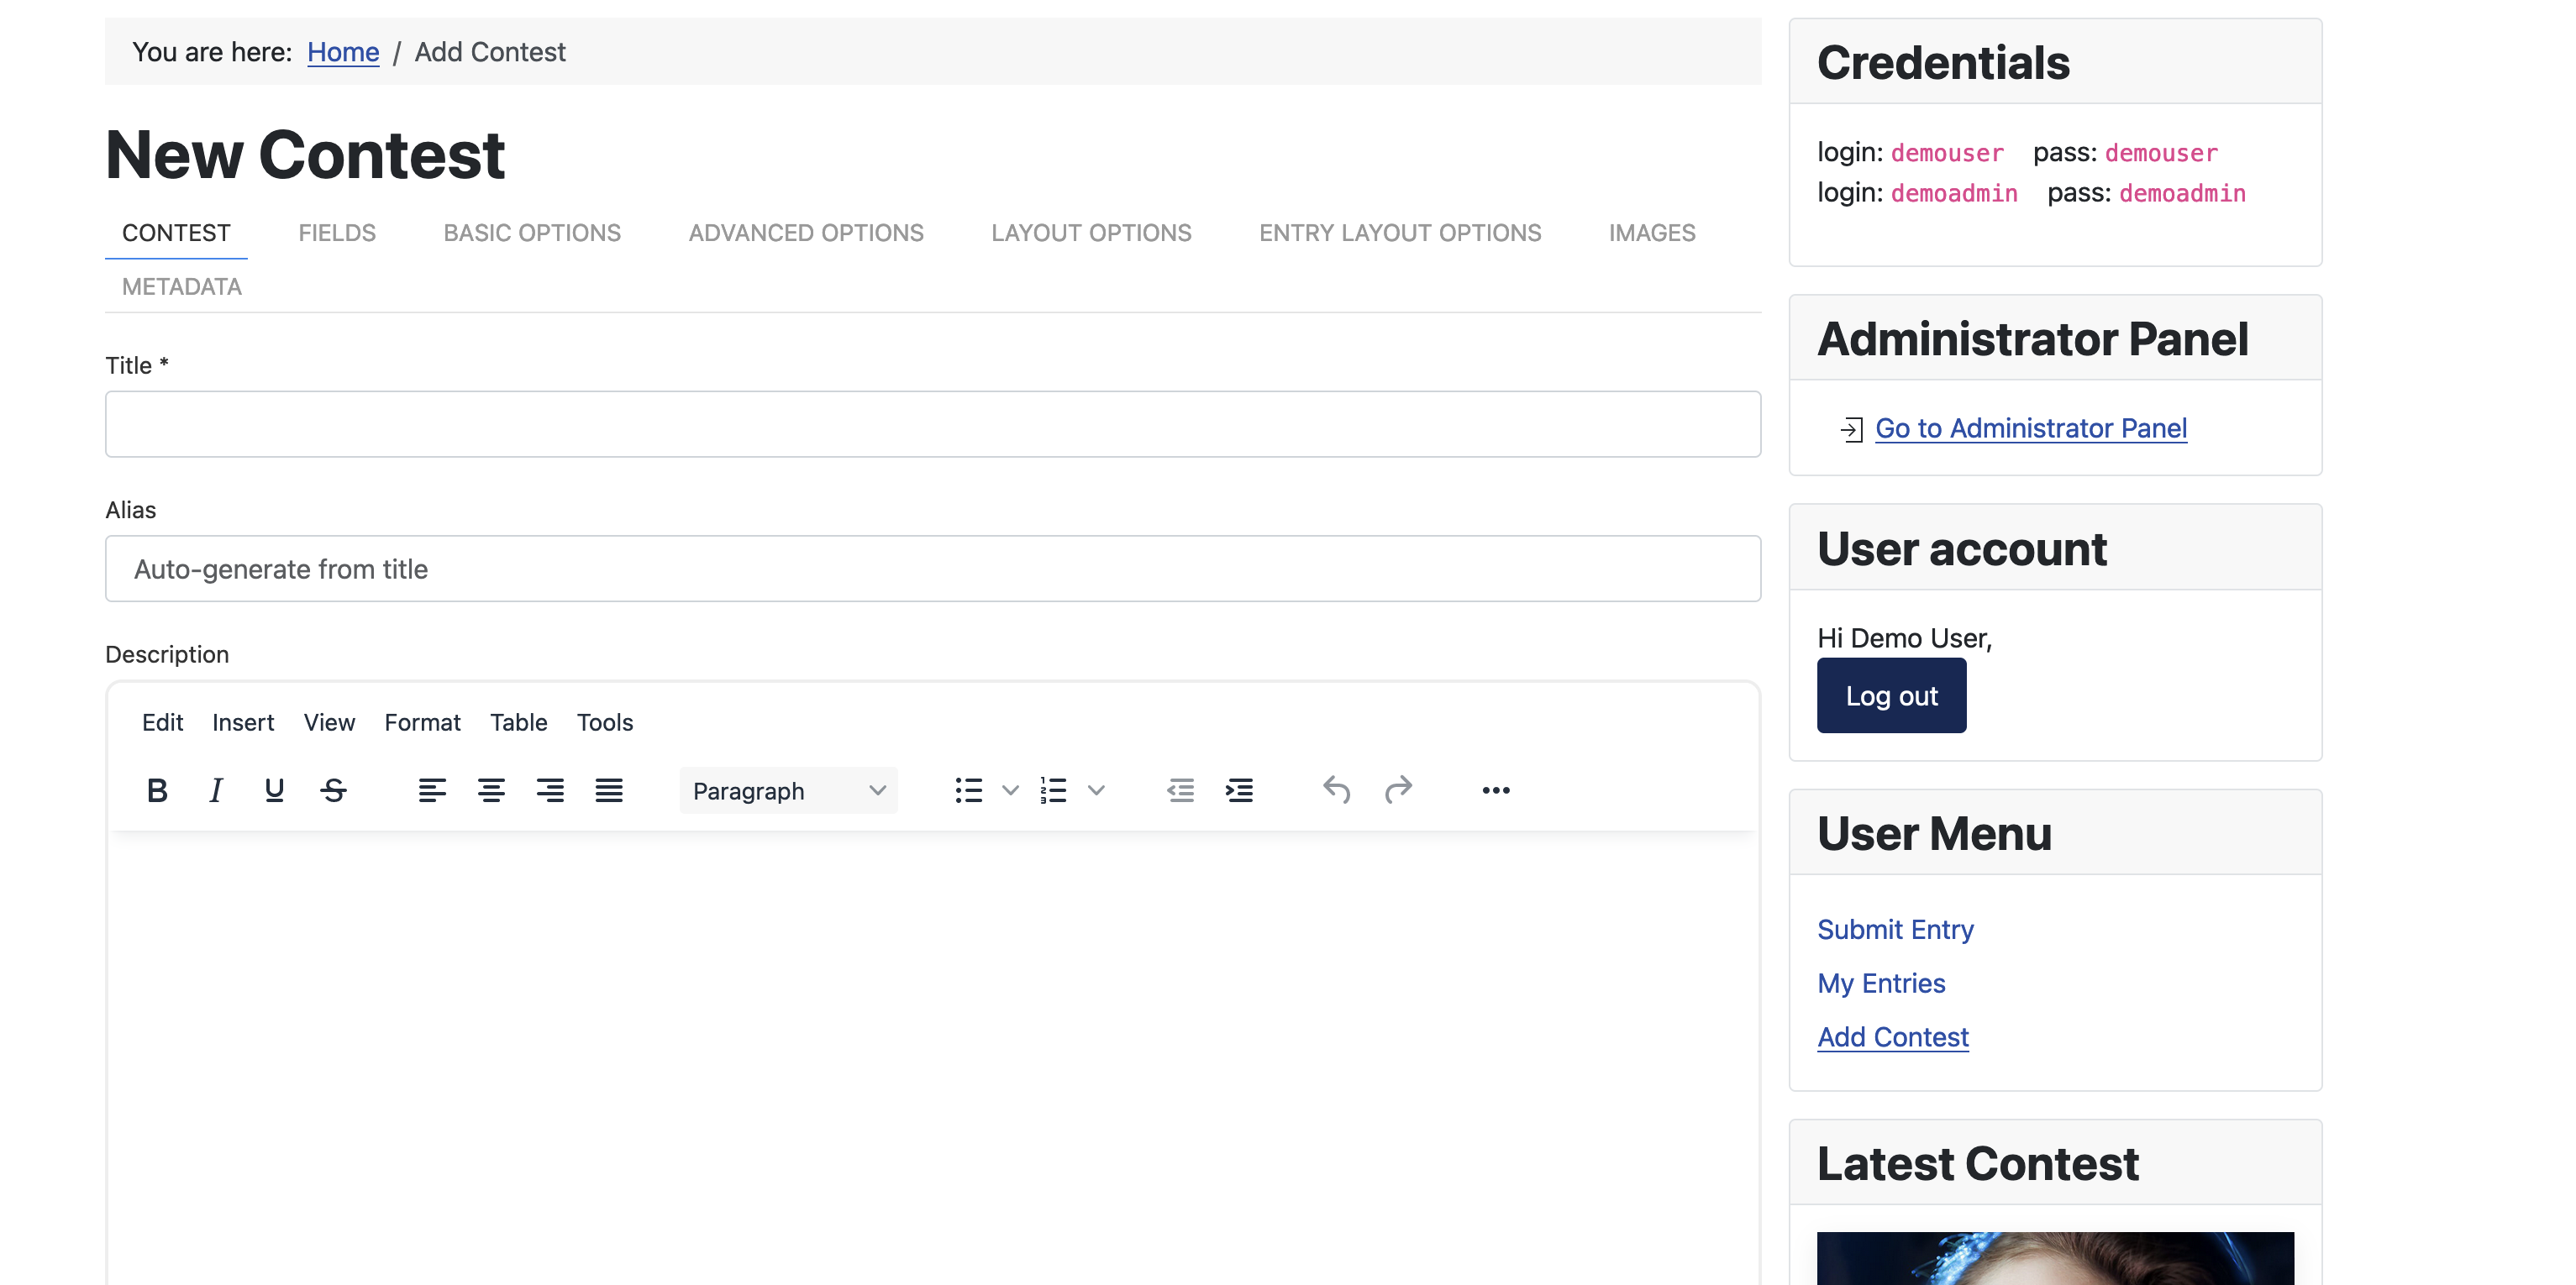Align text center in description editor
The height and width of the screenshot is (1285, 2576).
pos(491,790)
